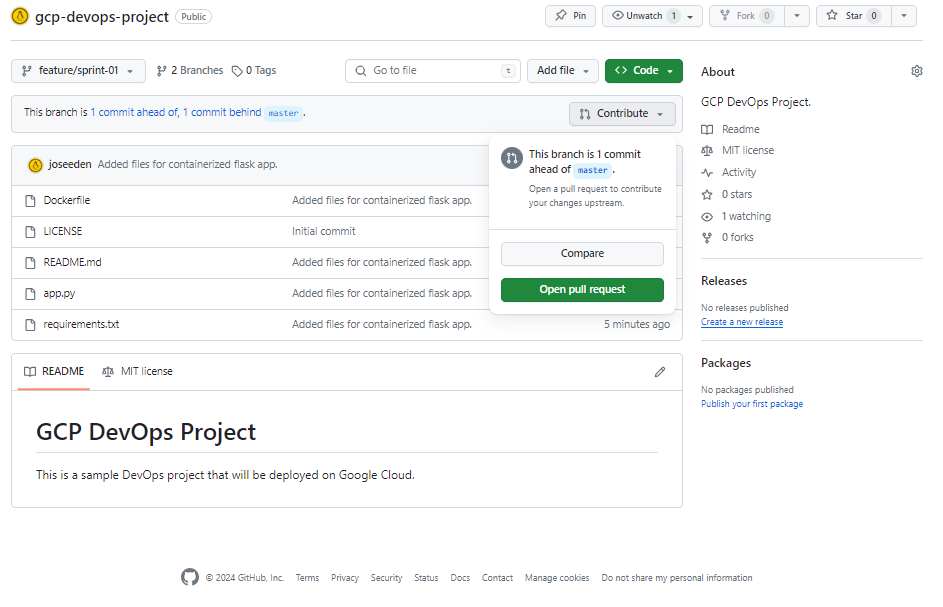Open the 'Initial commit' message for LICENSE
The width and height of the screenshot is (943, 607).
(324, 232)
